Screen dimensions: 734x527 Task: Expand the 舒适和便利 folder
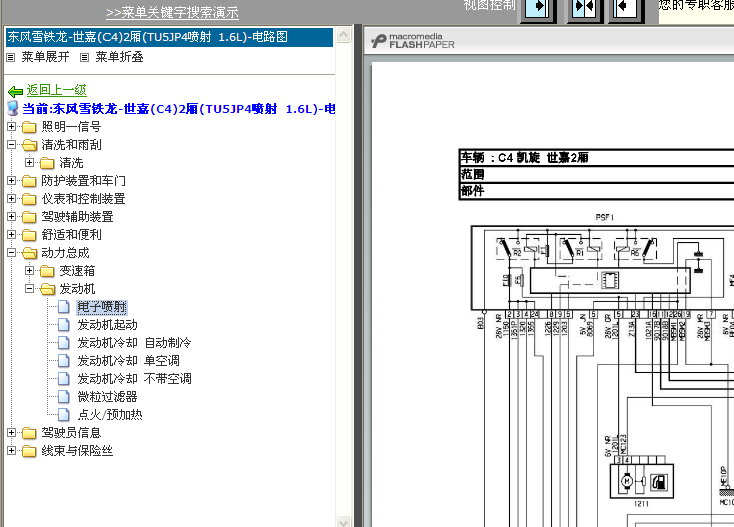coord(12,235)
